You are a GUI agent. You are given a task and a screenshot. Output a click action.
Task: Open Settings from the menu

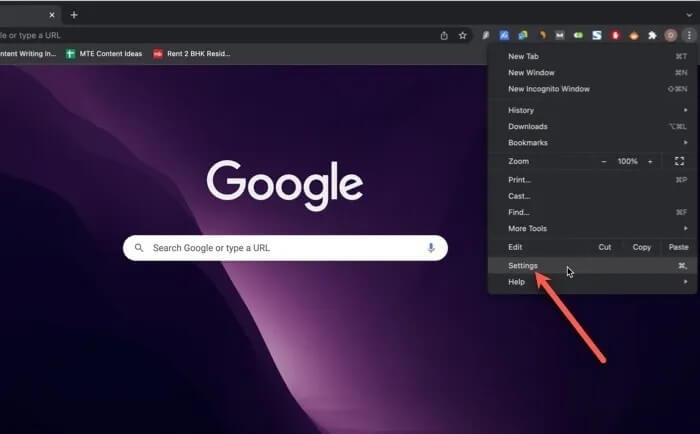[x=592, y=266]
